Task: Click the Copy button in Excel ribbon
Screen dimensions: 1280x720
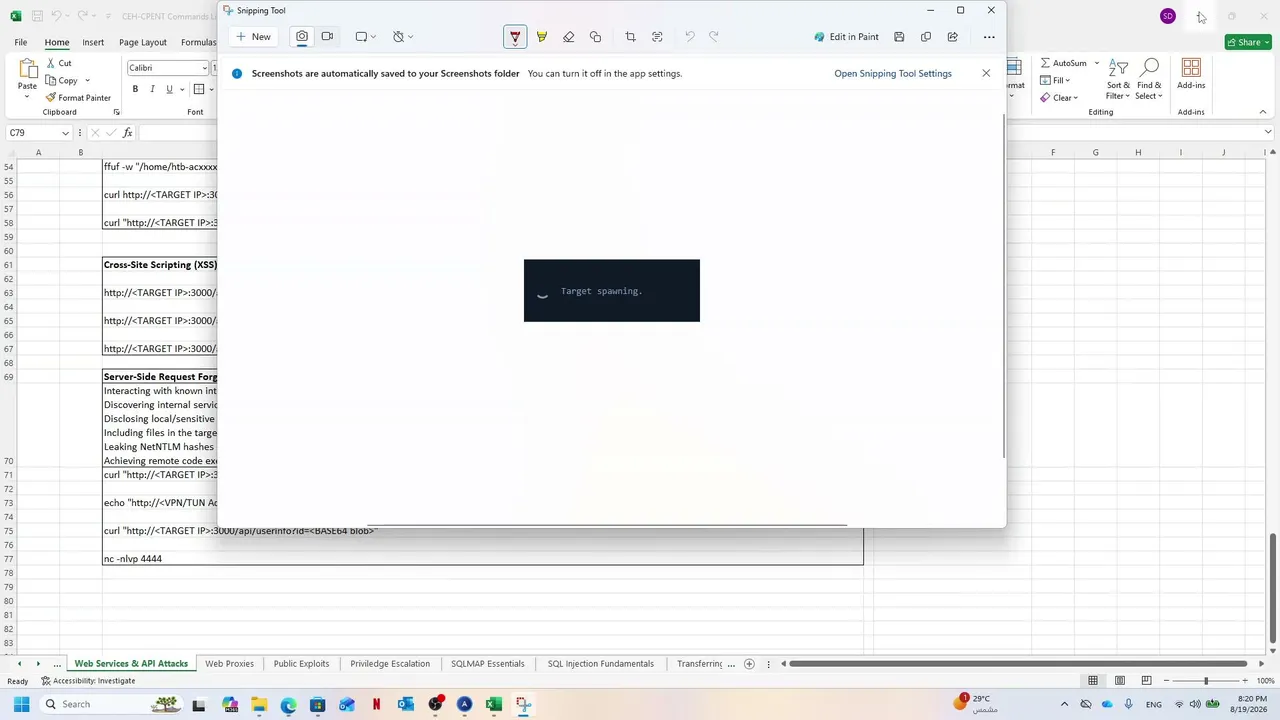Action: pyautogui.click(x=62, y=80)
